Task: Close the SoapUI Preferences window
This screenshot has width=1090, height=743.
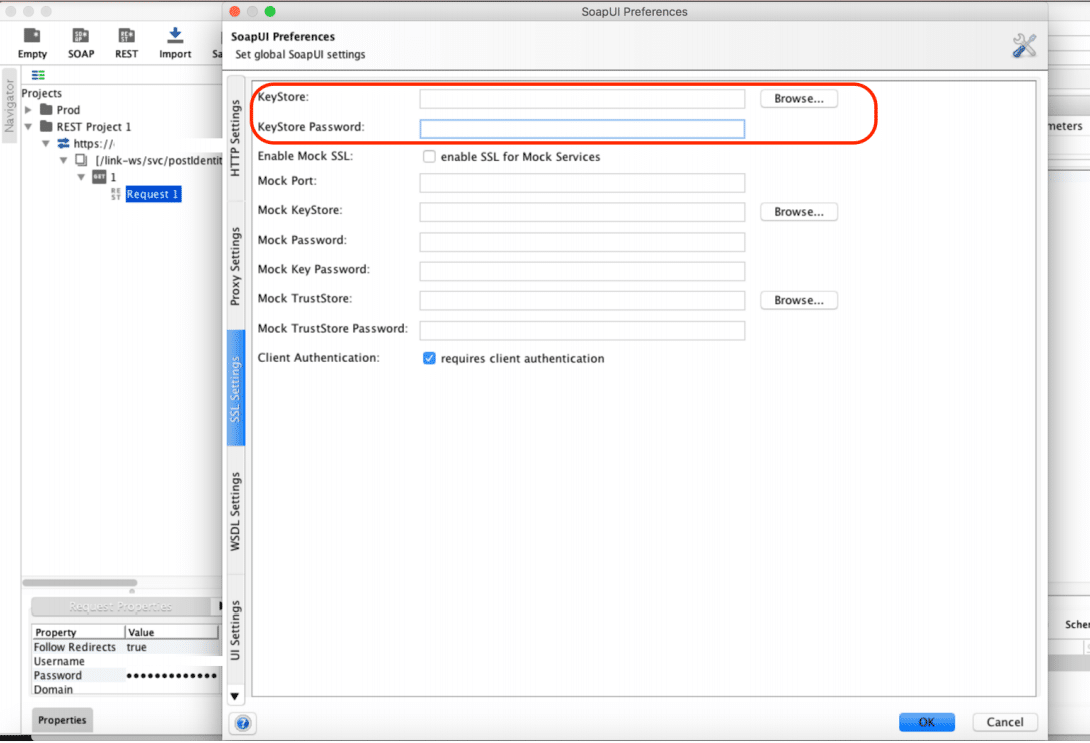Action: coord(235,11)
